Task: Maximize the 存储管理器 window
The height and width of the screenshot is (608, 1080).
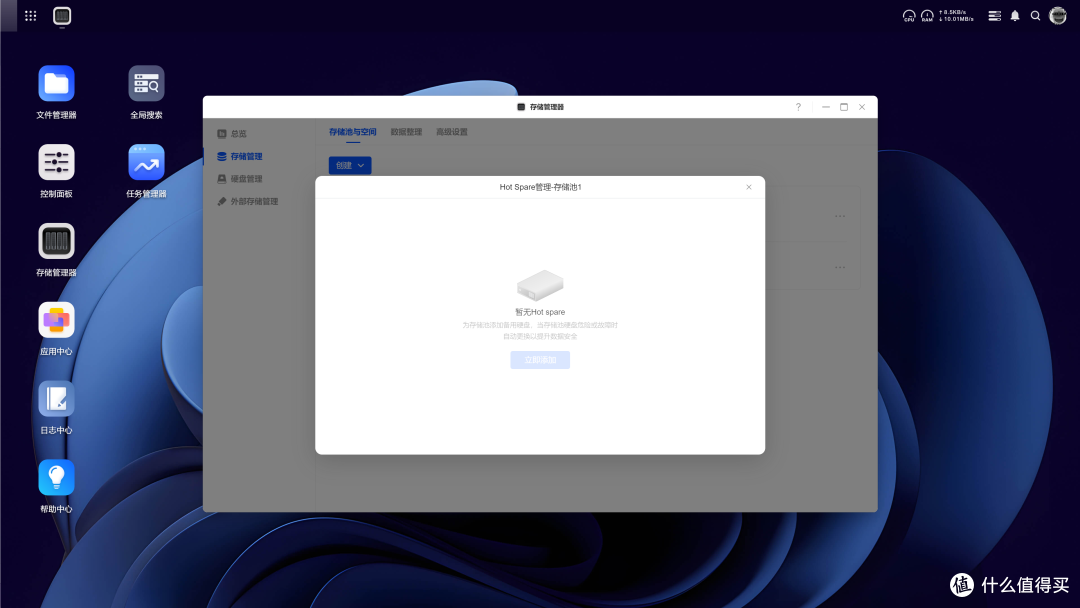Action: coord(844,107)
